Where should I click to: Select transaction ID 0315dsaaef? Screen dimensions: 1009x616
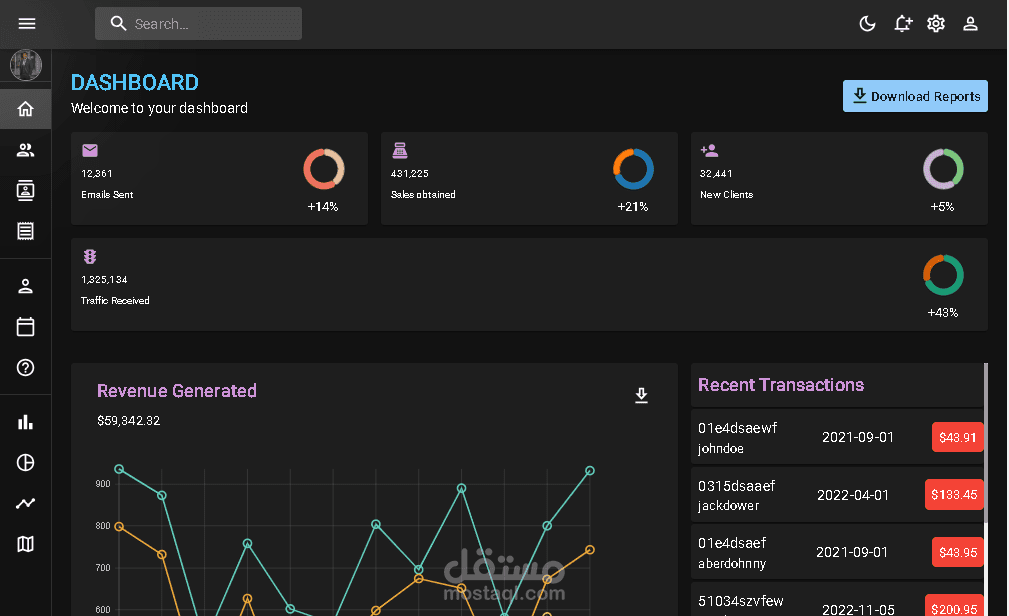click(x=736, y=486)
